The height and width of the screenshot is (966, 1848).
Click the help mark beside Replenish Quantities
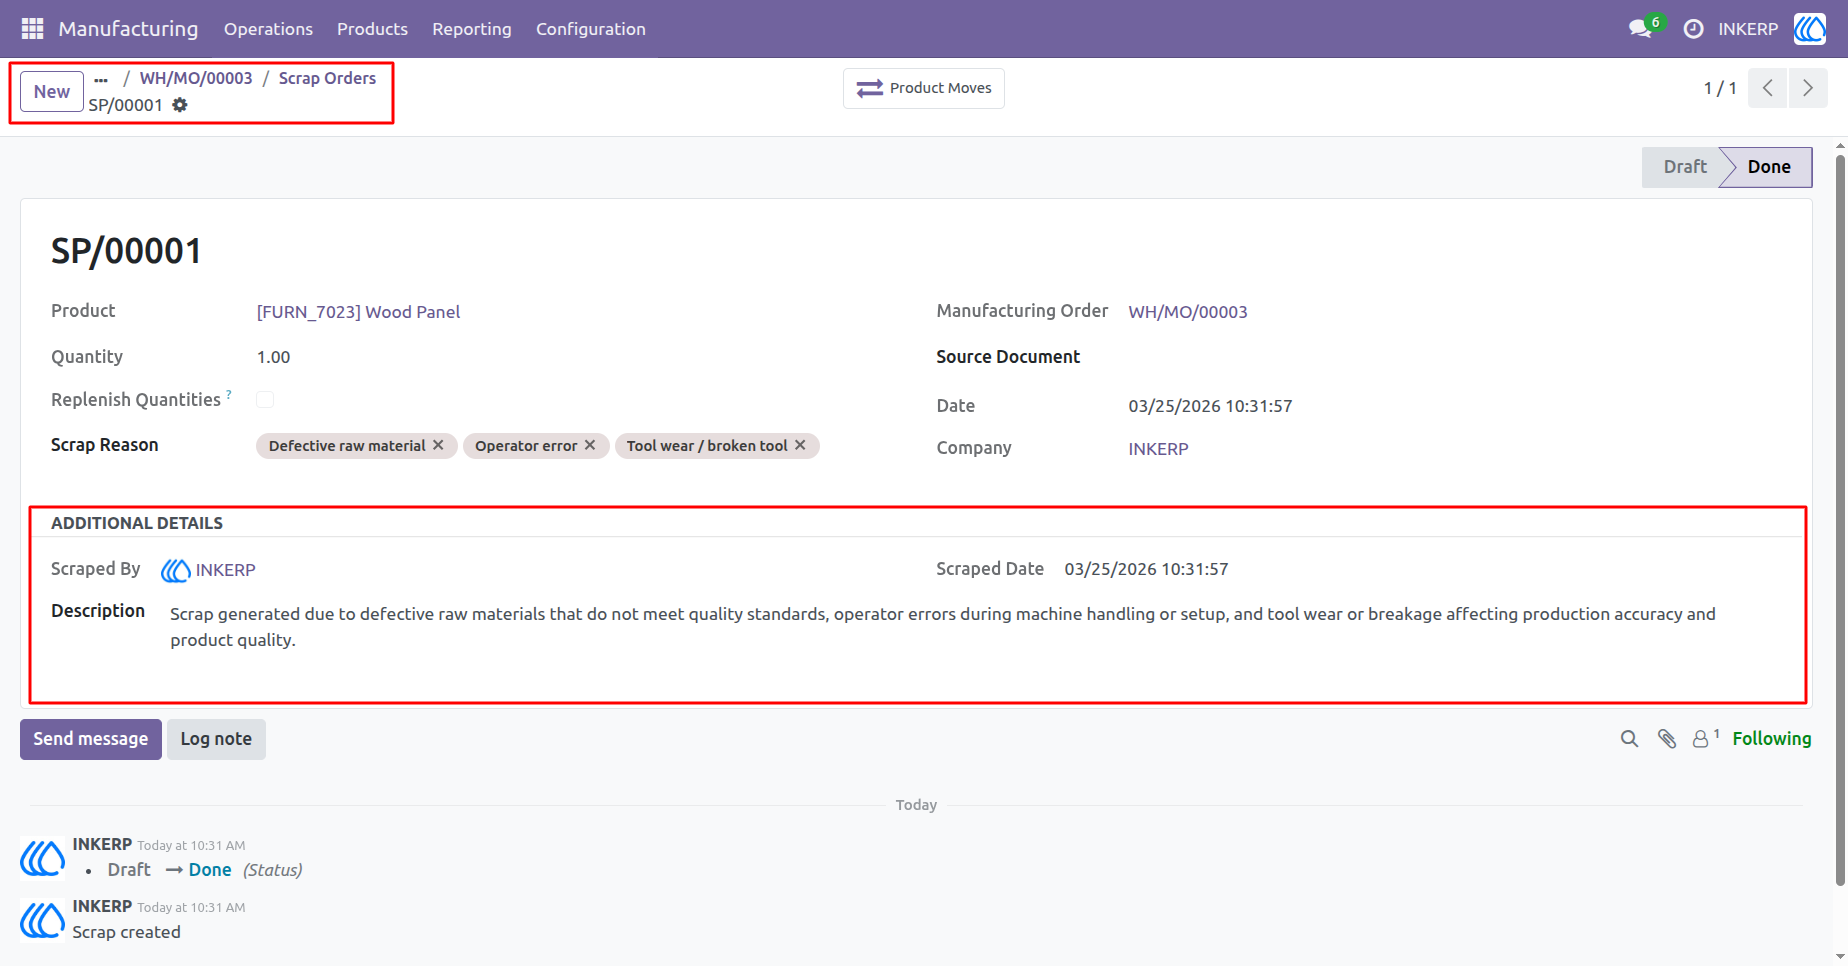click(229, 394)
